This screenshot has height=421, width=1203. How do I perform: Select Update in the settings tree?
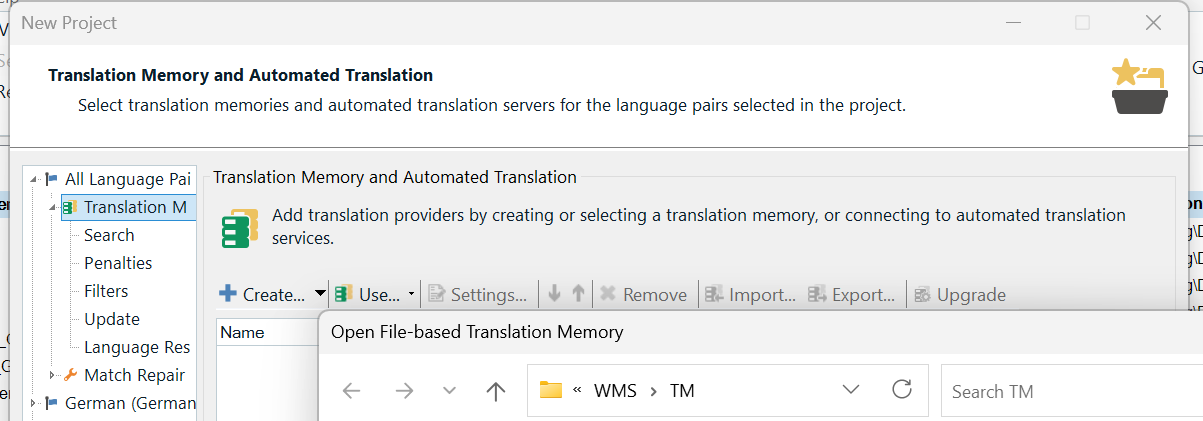pos(112,319)
